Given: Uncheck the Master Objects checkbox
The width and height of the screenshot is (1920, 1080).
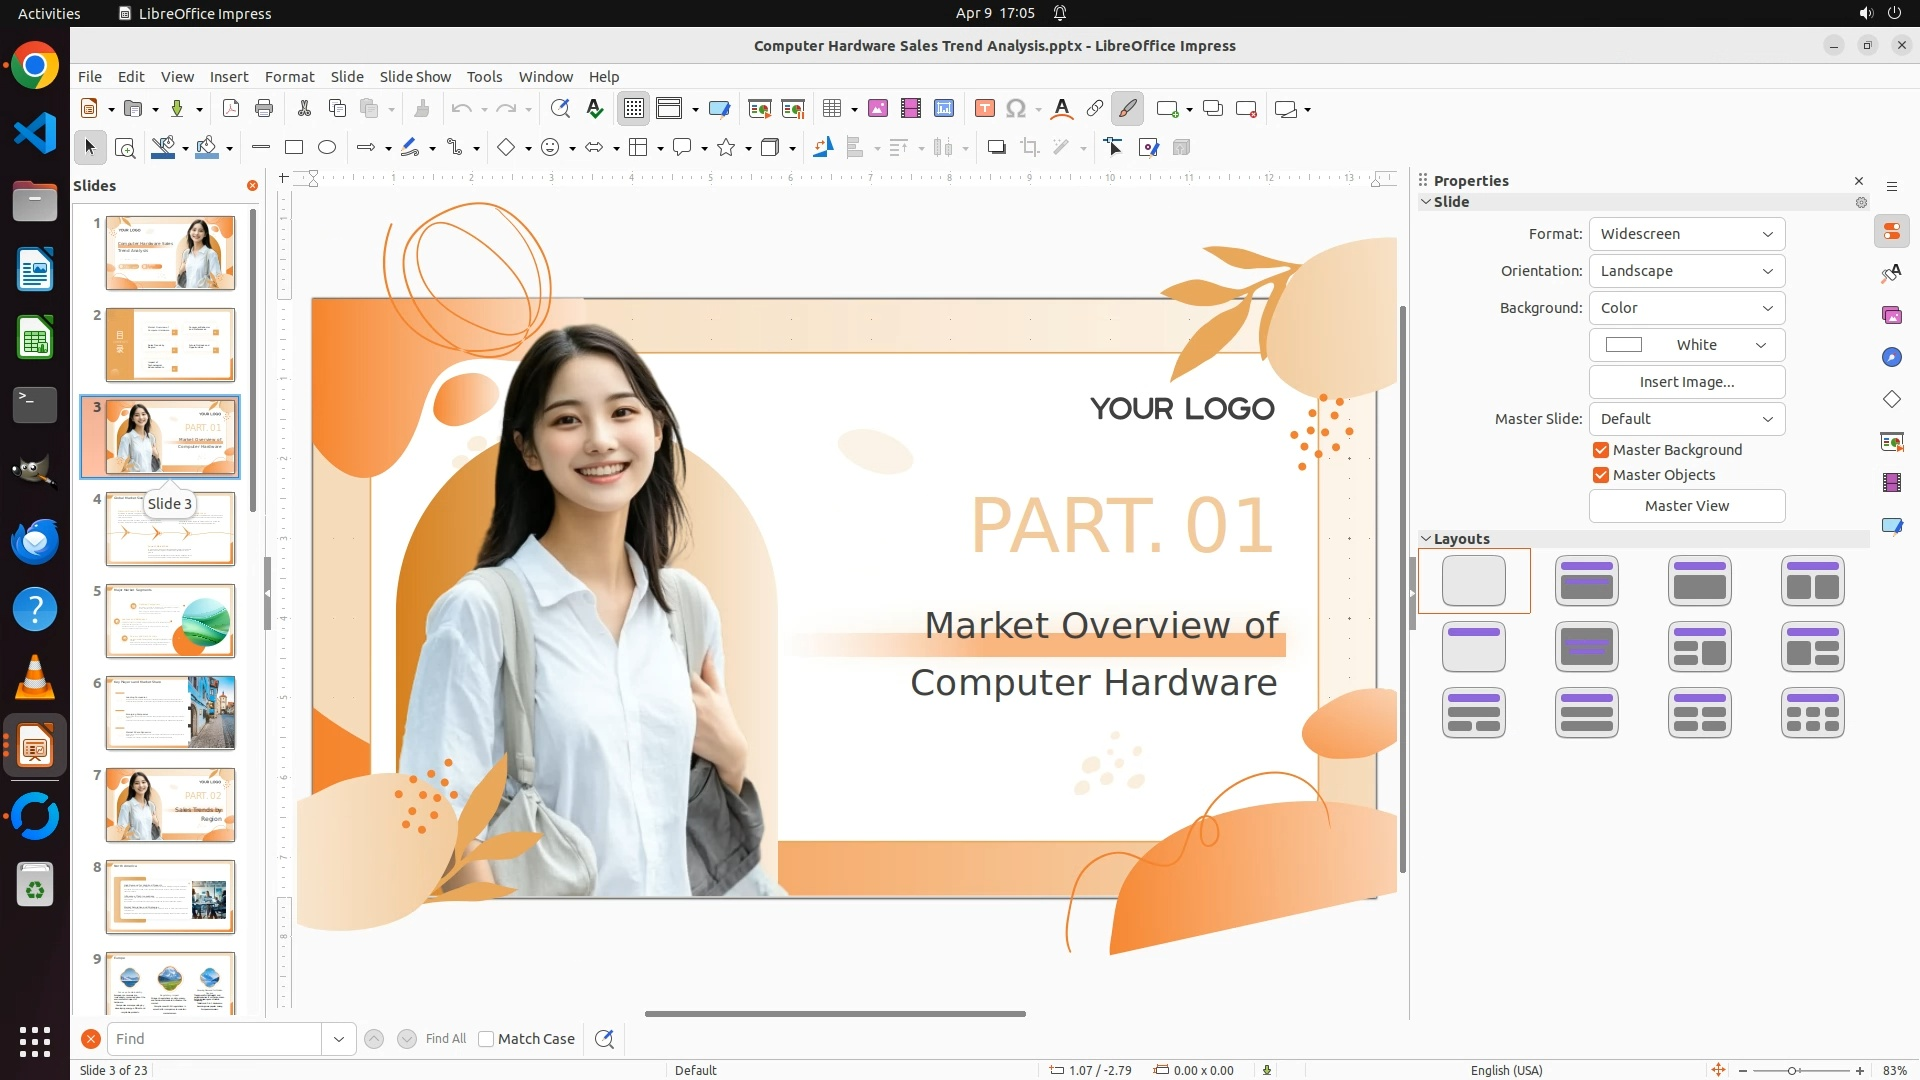Looking at the screenshot, I should [1601, 475].
